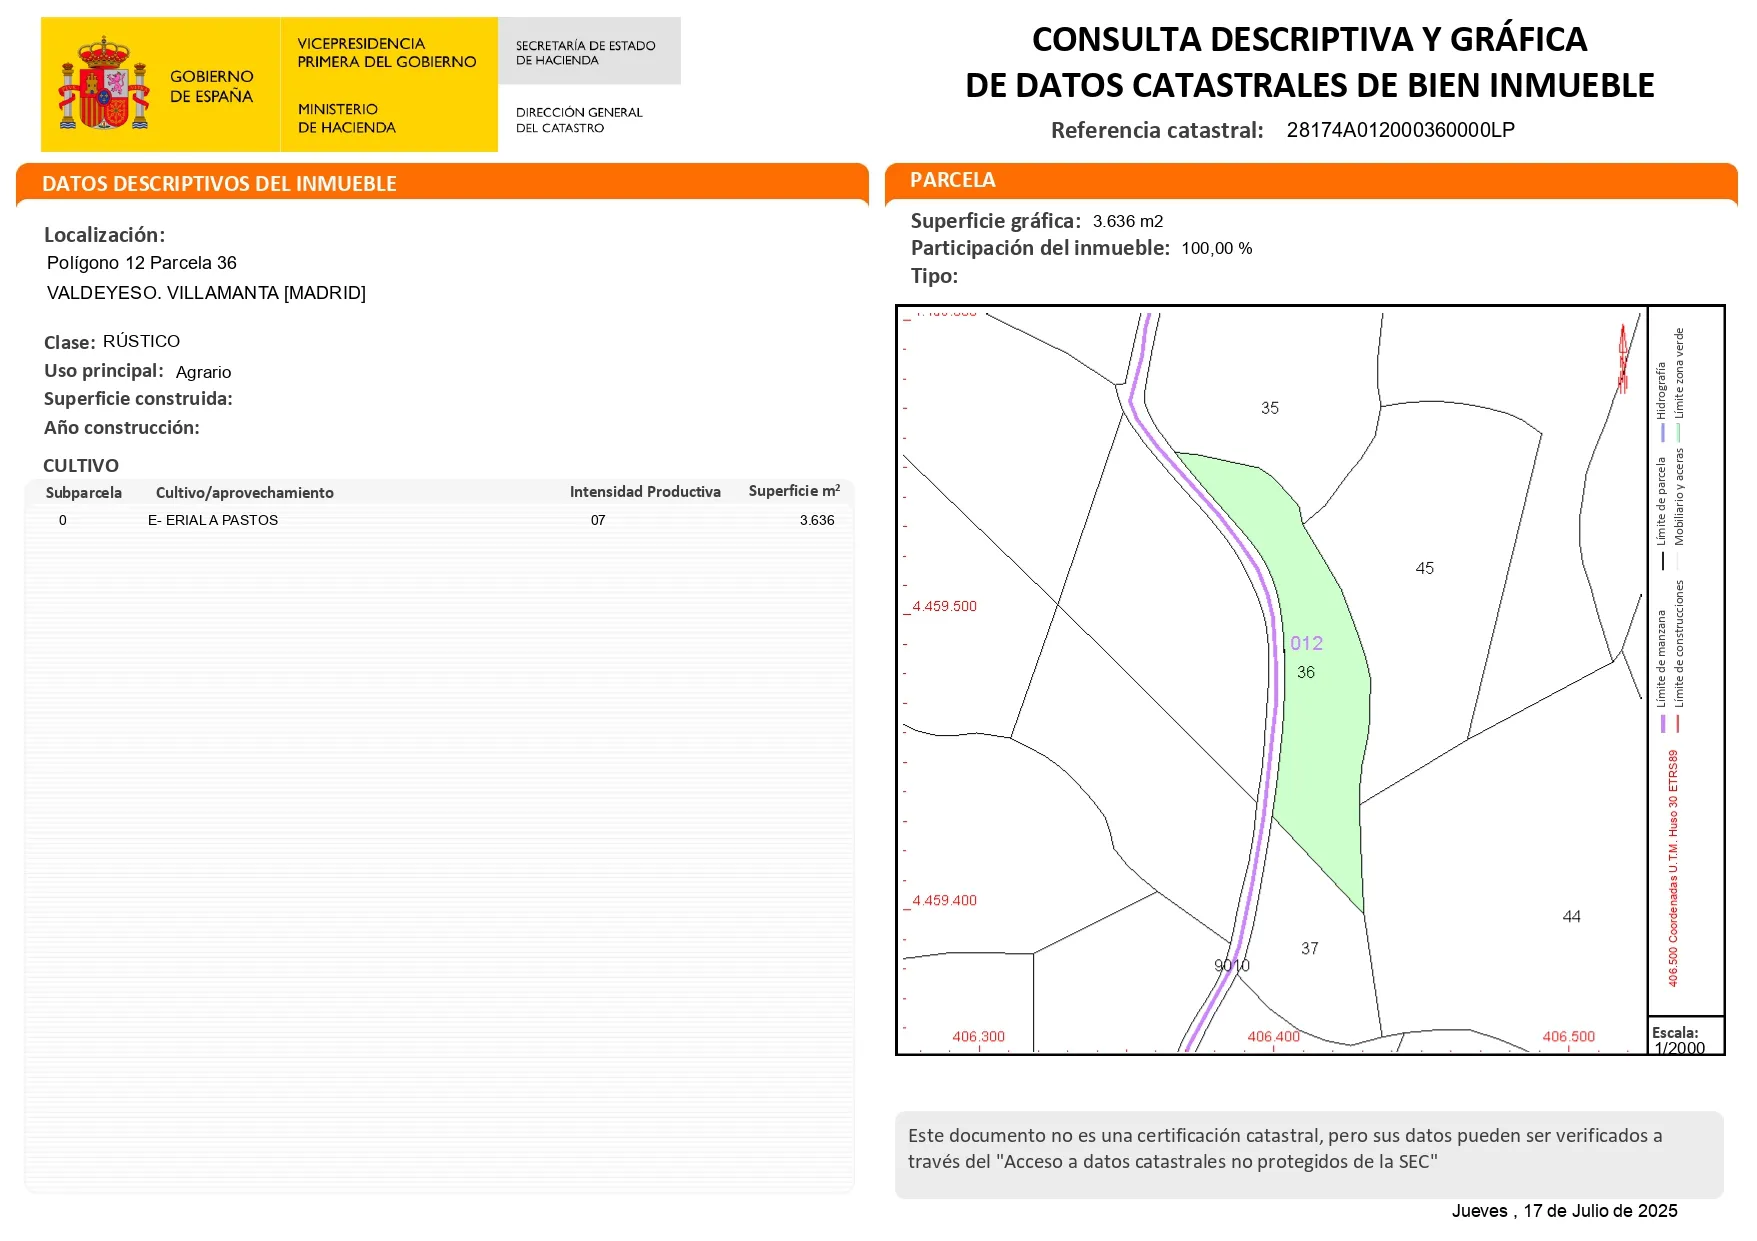
Task: Click the 406.500 coordinate label at map bottom
Action: click(1568, 1037)
